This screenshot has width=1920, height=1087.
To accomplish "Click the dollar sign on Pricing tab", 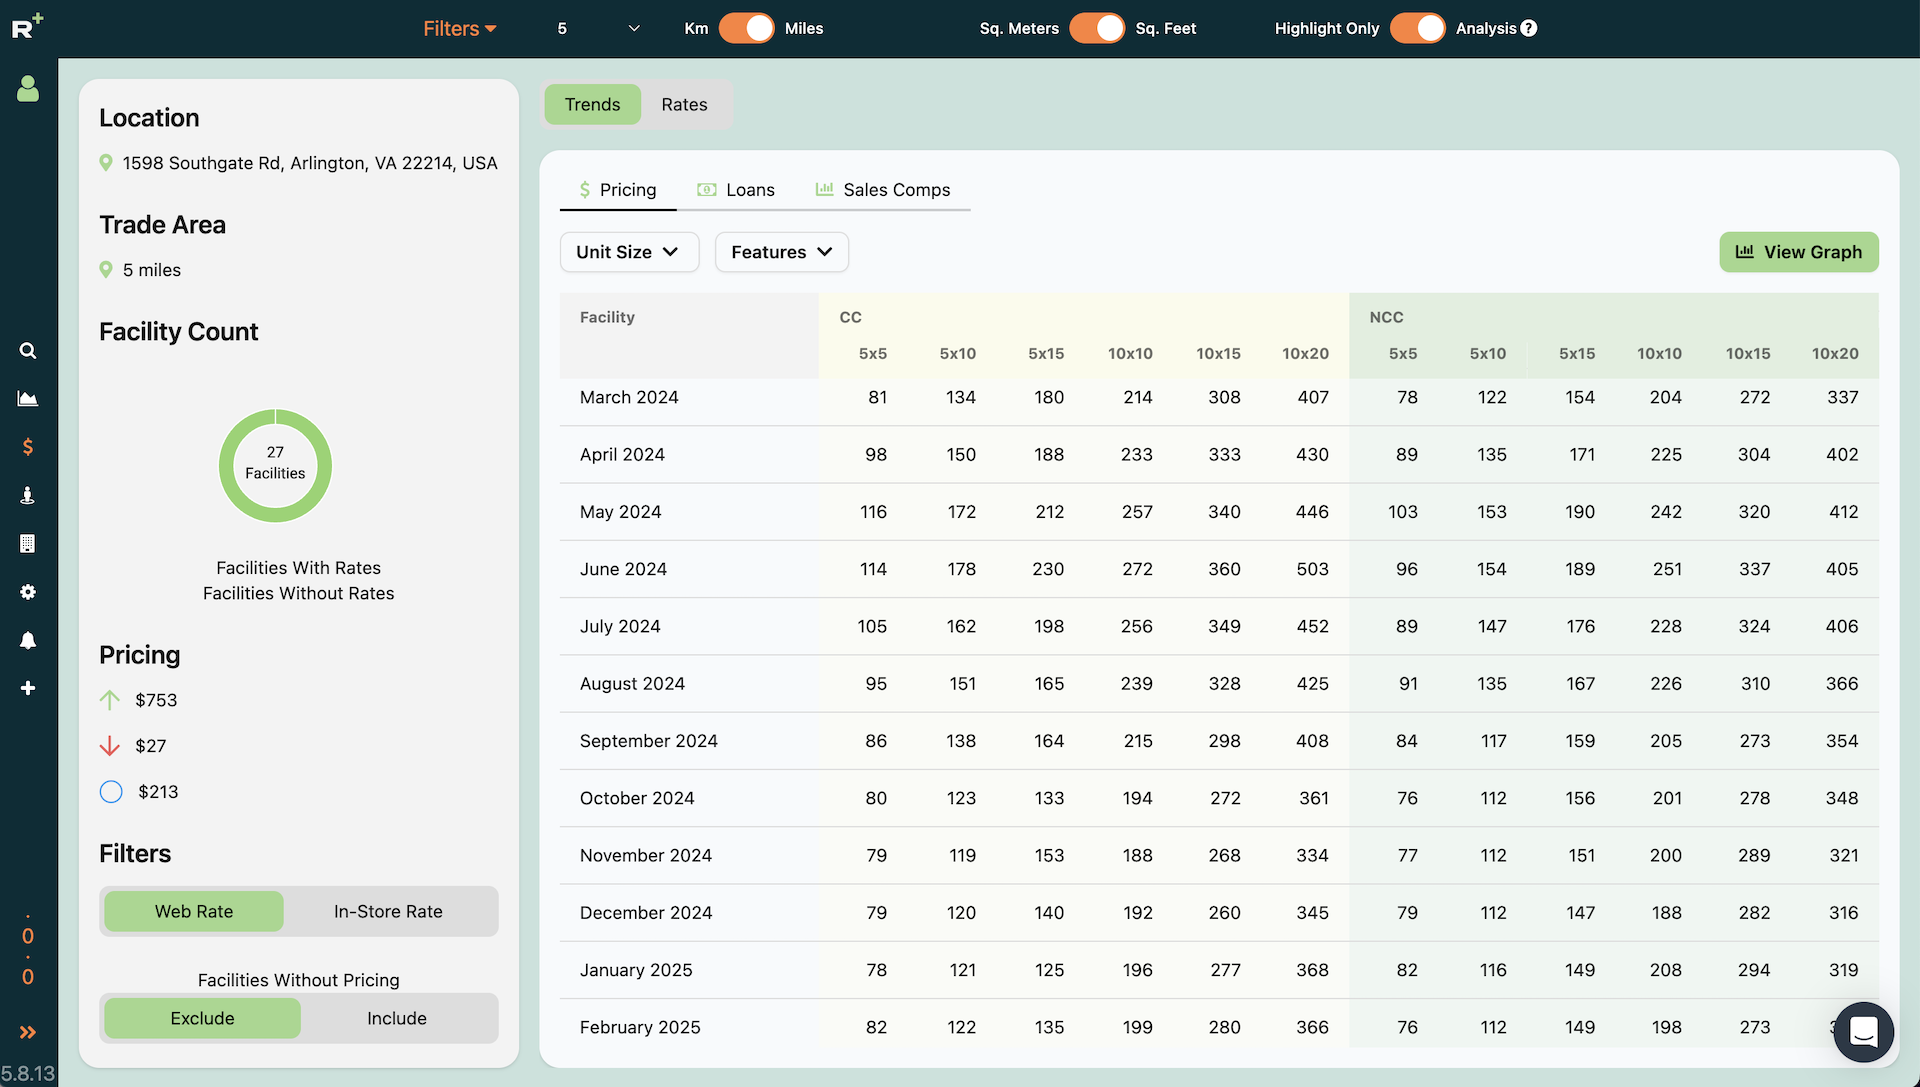I will (585, 190).
